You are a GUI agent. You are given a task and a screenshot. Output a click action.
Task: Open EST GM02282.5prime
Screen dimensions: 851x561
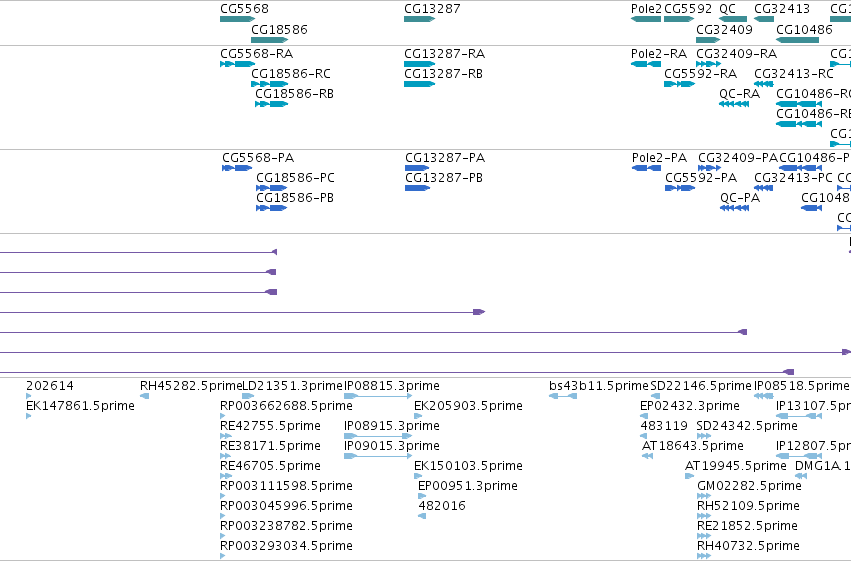[749, 486]
